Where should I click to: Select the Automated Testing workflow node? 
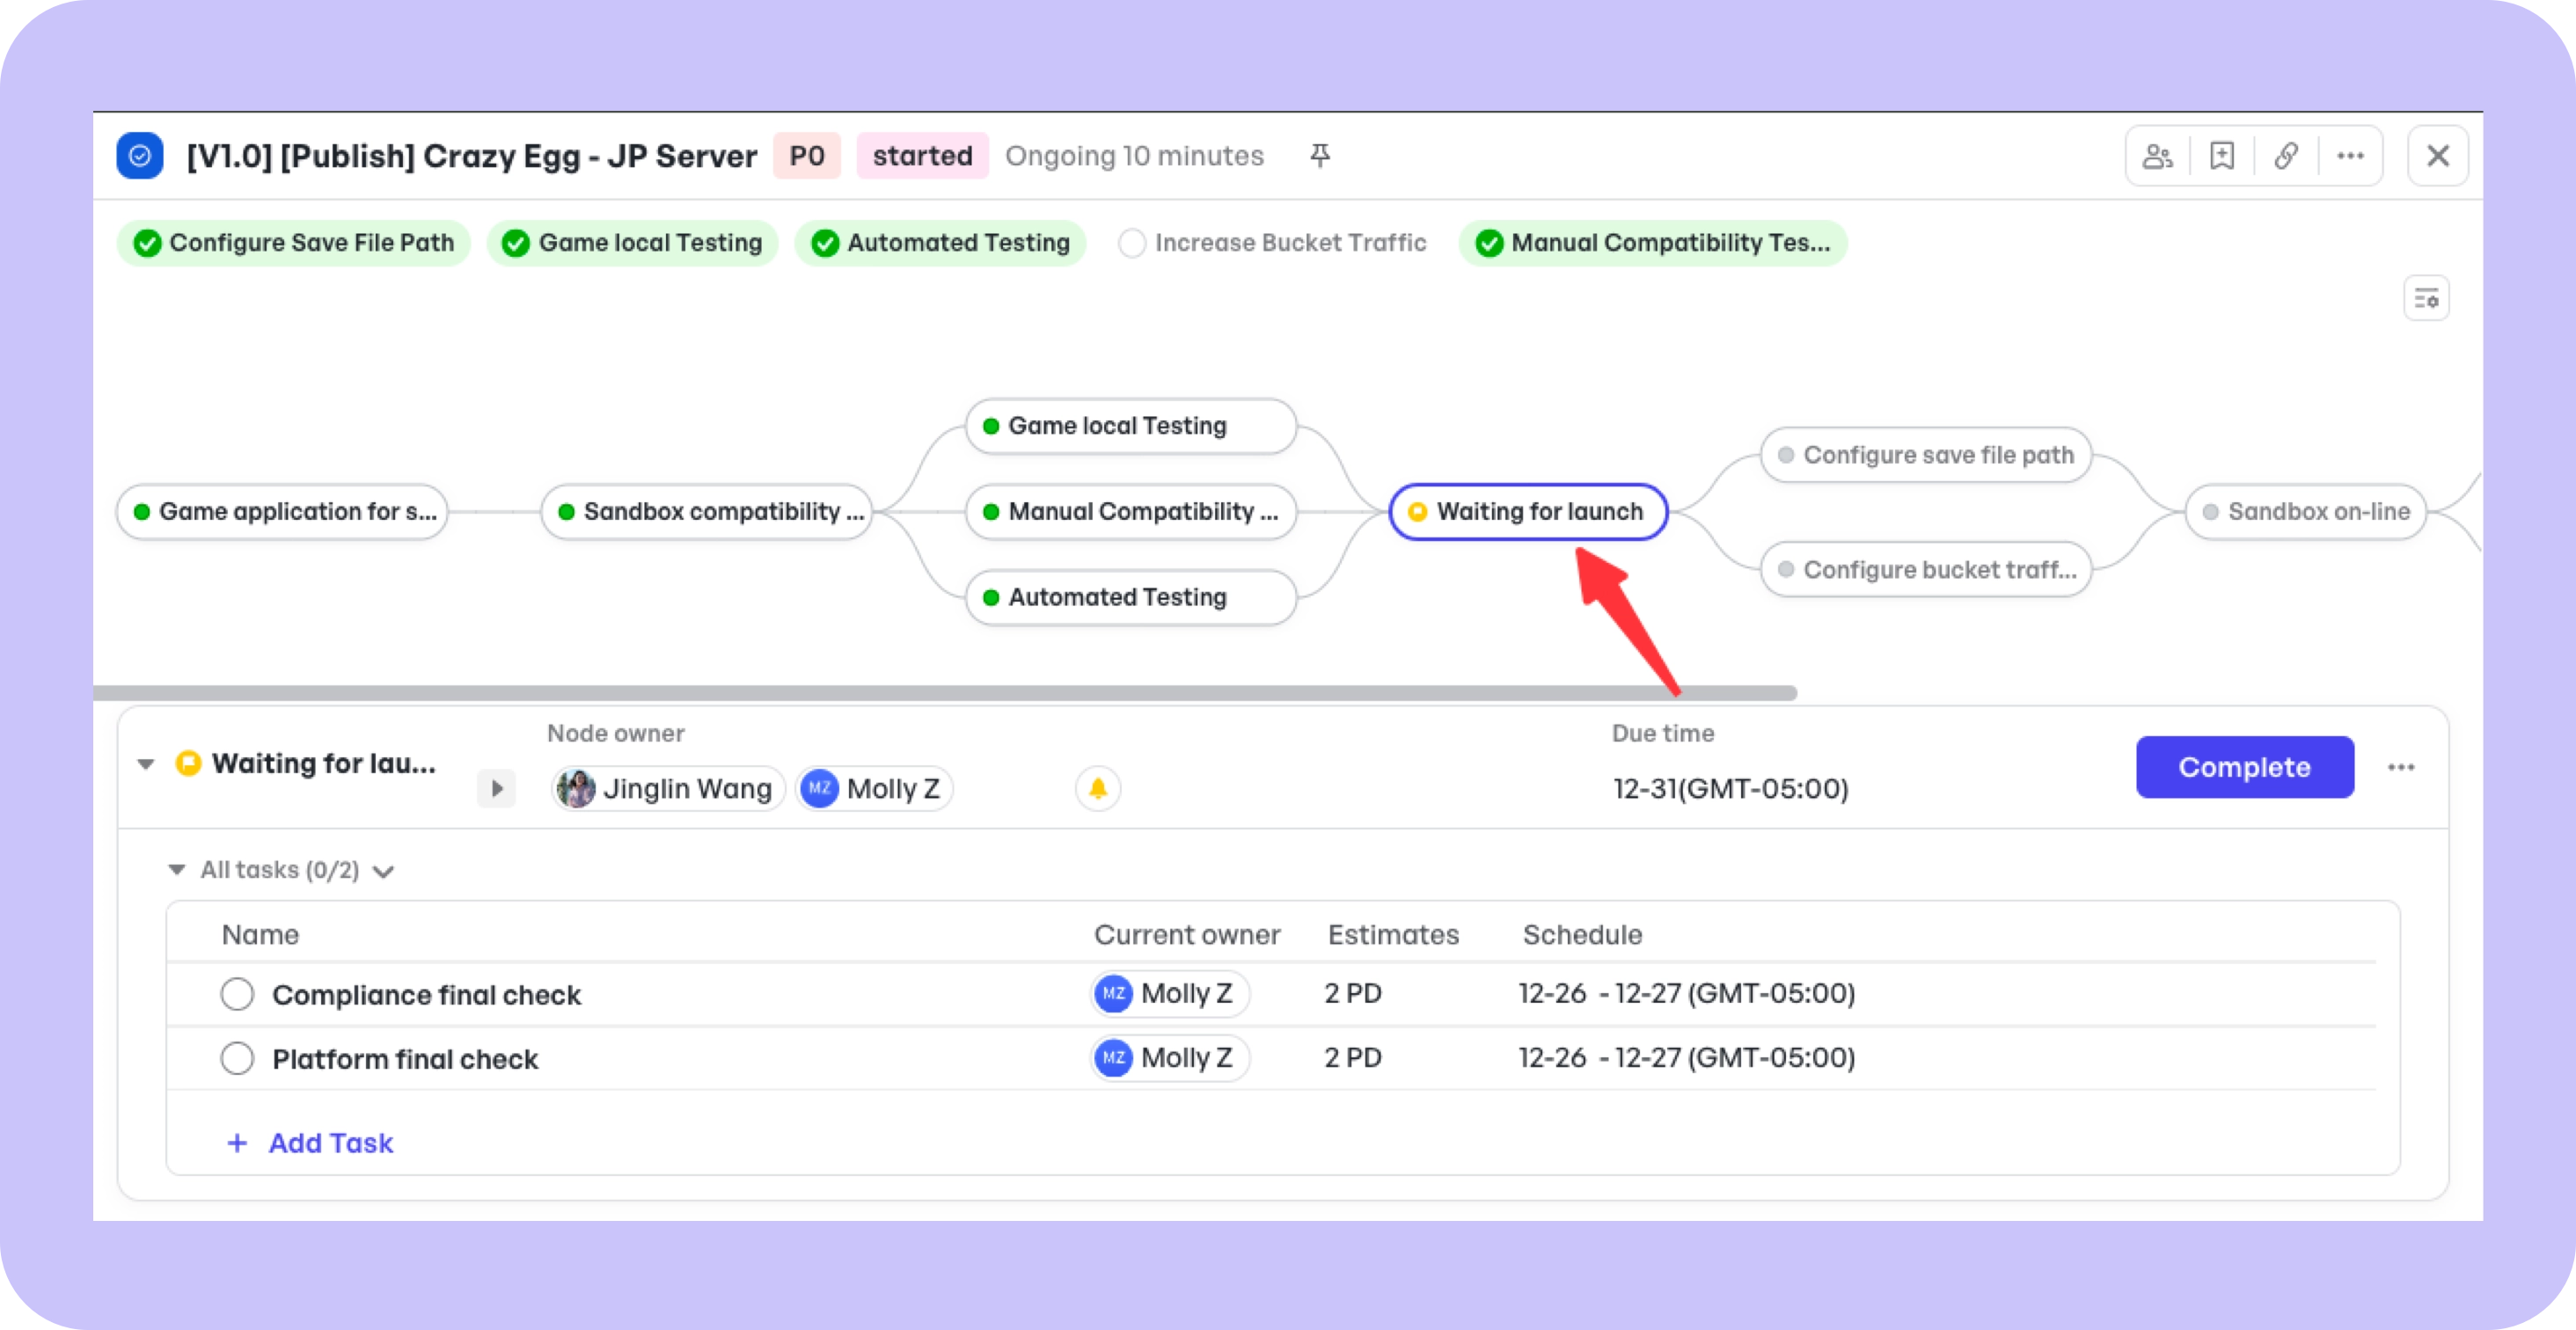click(1131, 598)
